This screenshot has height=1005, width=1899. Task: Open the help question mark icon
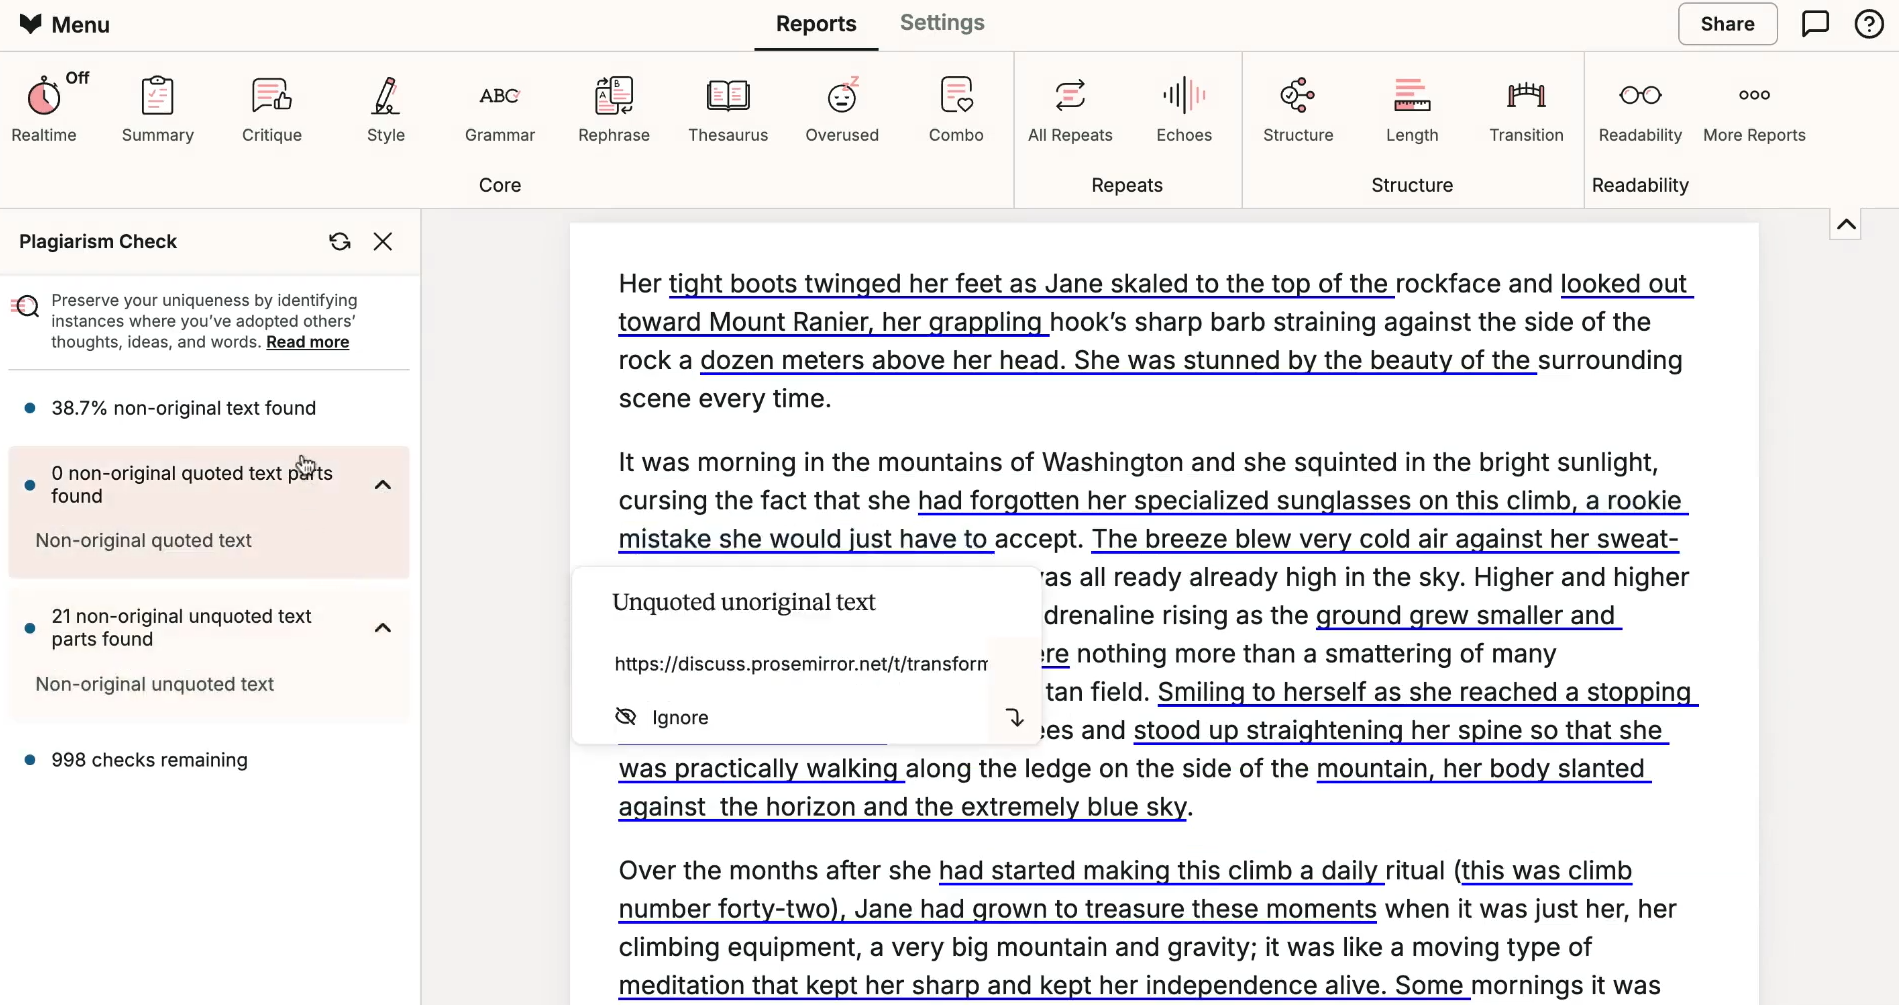click(1868, 24)
